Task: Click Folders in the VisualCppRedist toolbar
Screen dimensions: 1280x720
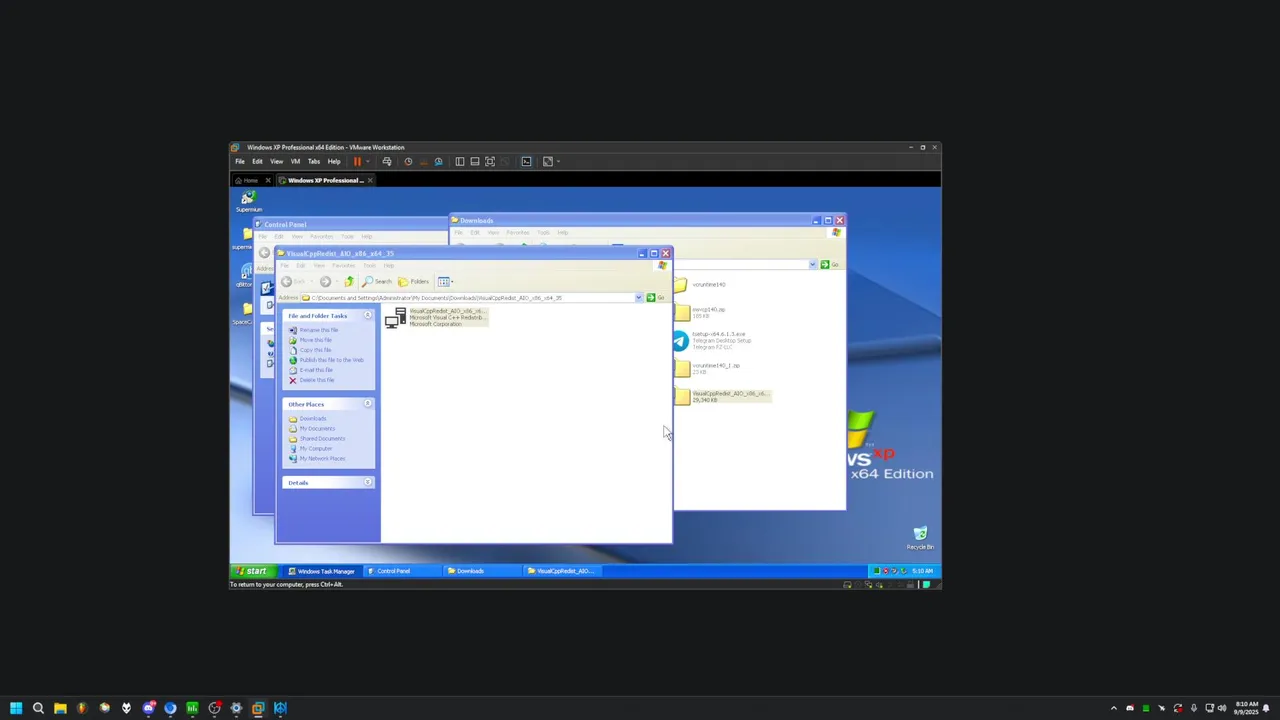Action: (414, 281)
